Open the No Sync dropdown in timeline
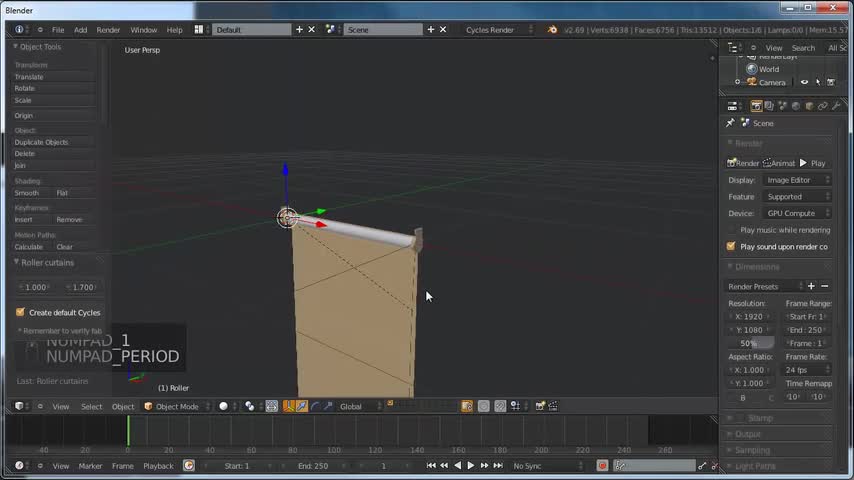Viewport: 854px width, 480px height. 547,466
